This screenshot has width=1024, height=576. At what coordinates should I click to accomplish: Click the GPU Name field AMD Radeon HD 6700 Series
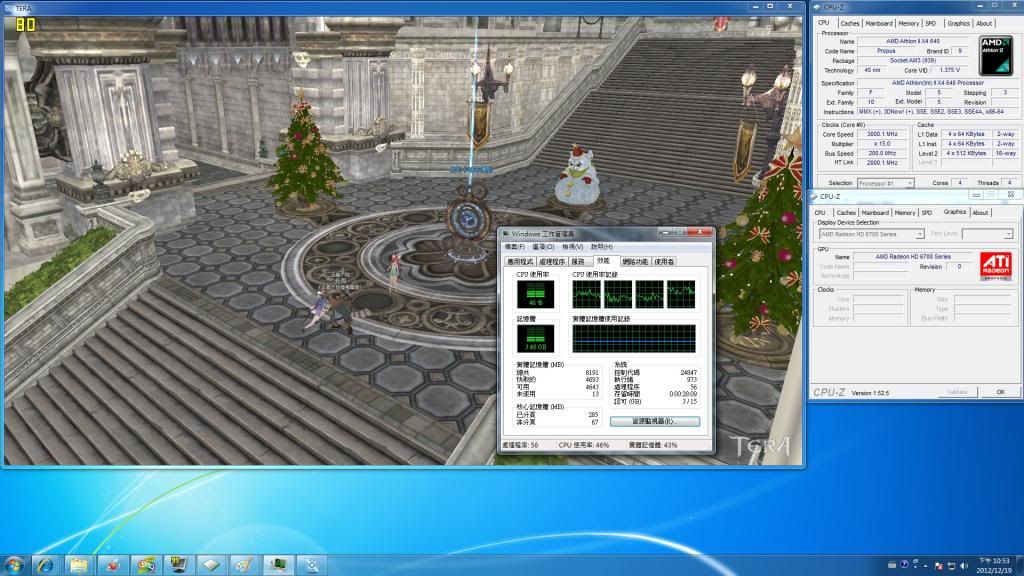[x=913, y=257]
